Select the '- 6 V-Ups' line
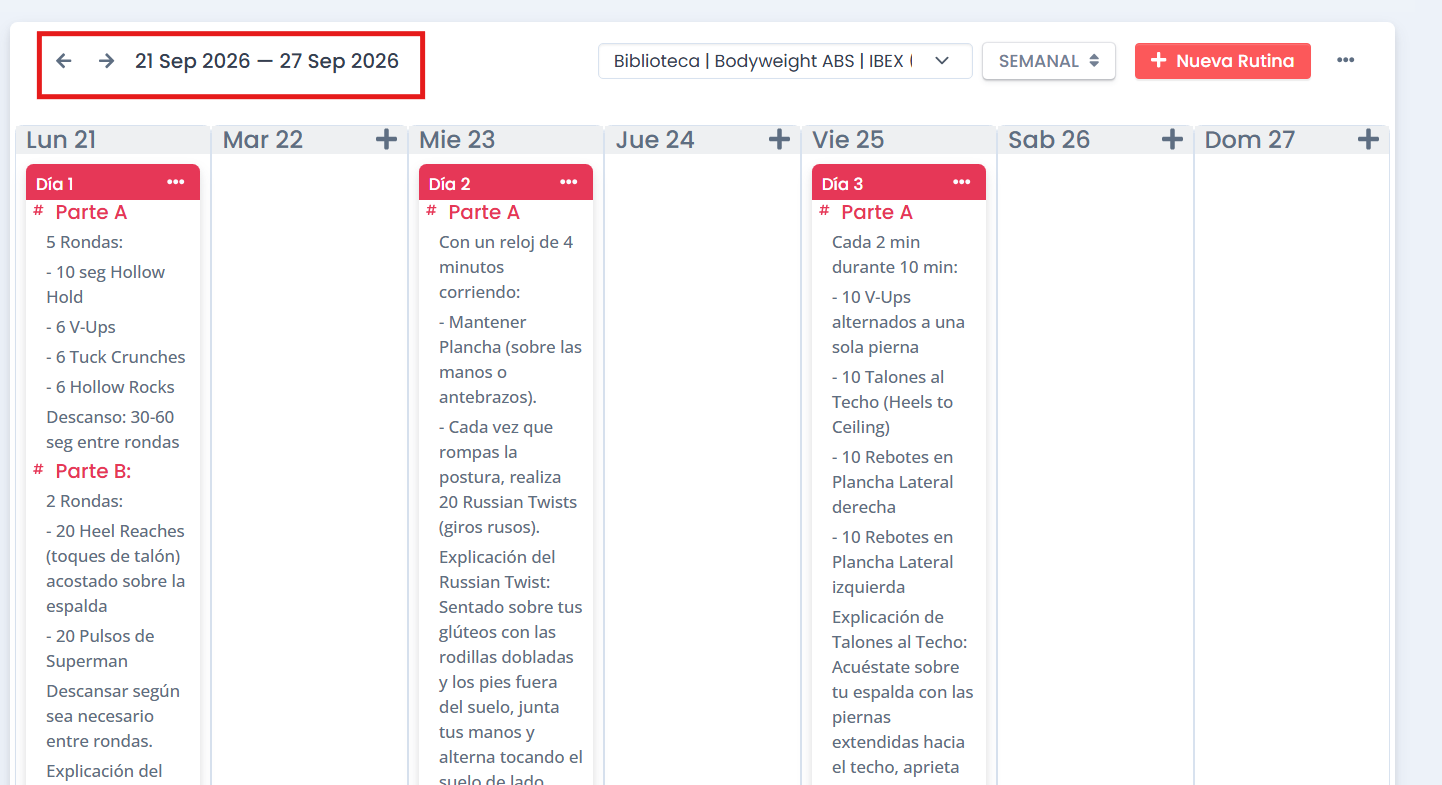The image size is (1442, 785). [x=81, y=327]
